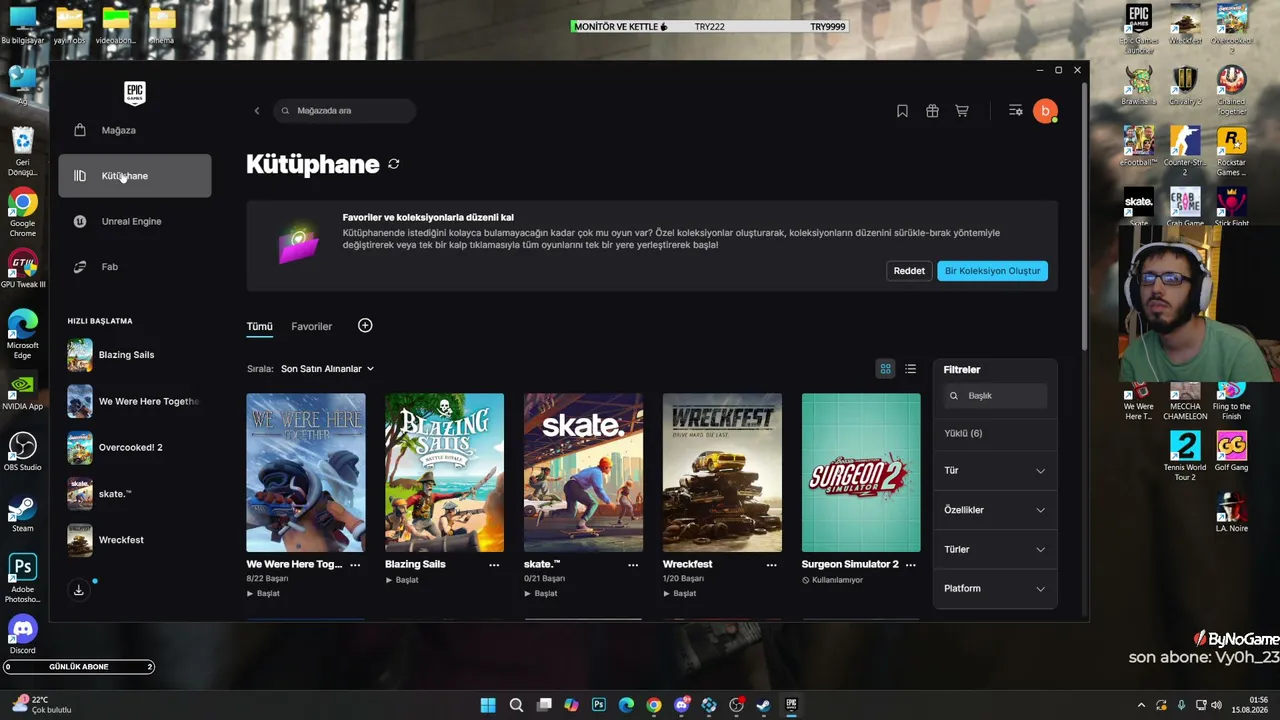Open the Surgeon Simulator 2 cover art
The image size is (1280, 720).
click(861, 472)
